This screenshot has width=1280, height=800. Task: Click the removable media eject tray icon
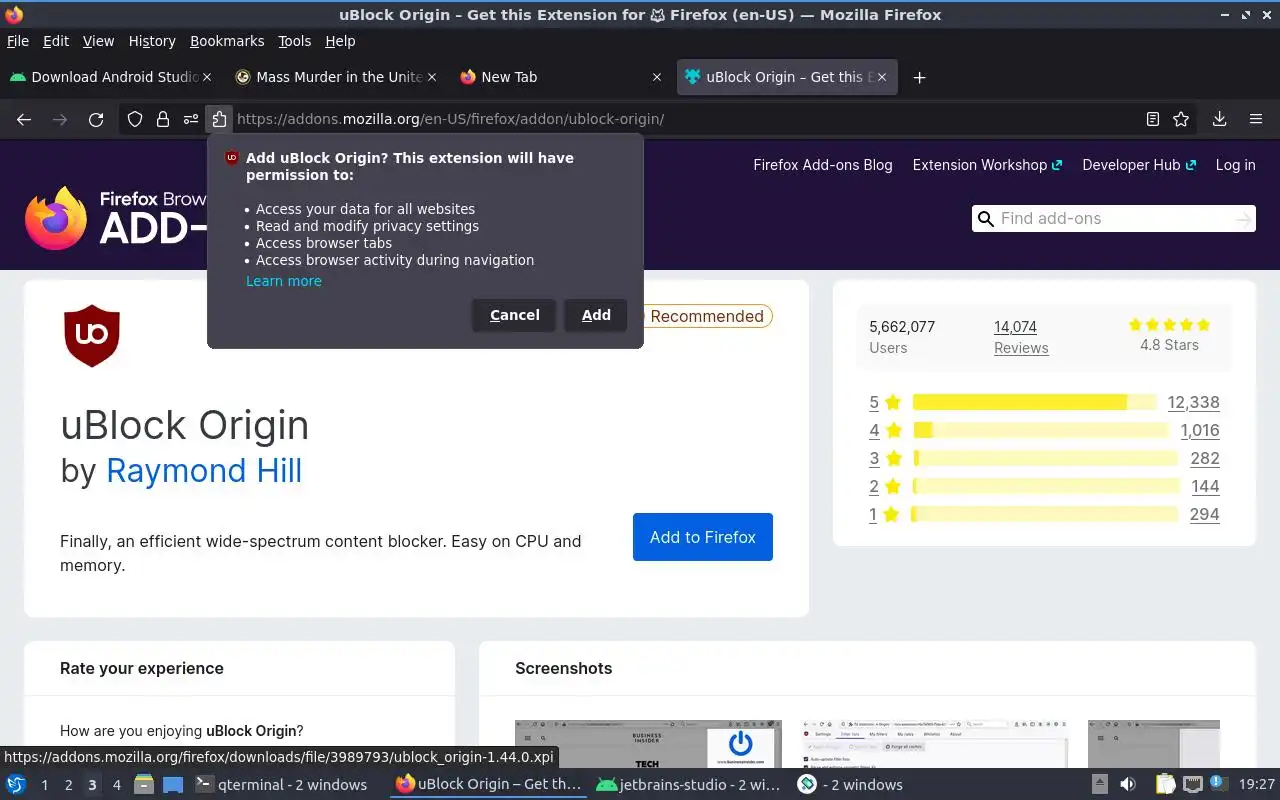1099,785
